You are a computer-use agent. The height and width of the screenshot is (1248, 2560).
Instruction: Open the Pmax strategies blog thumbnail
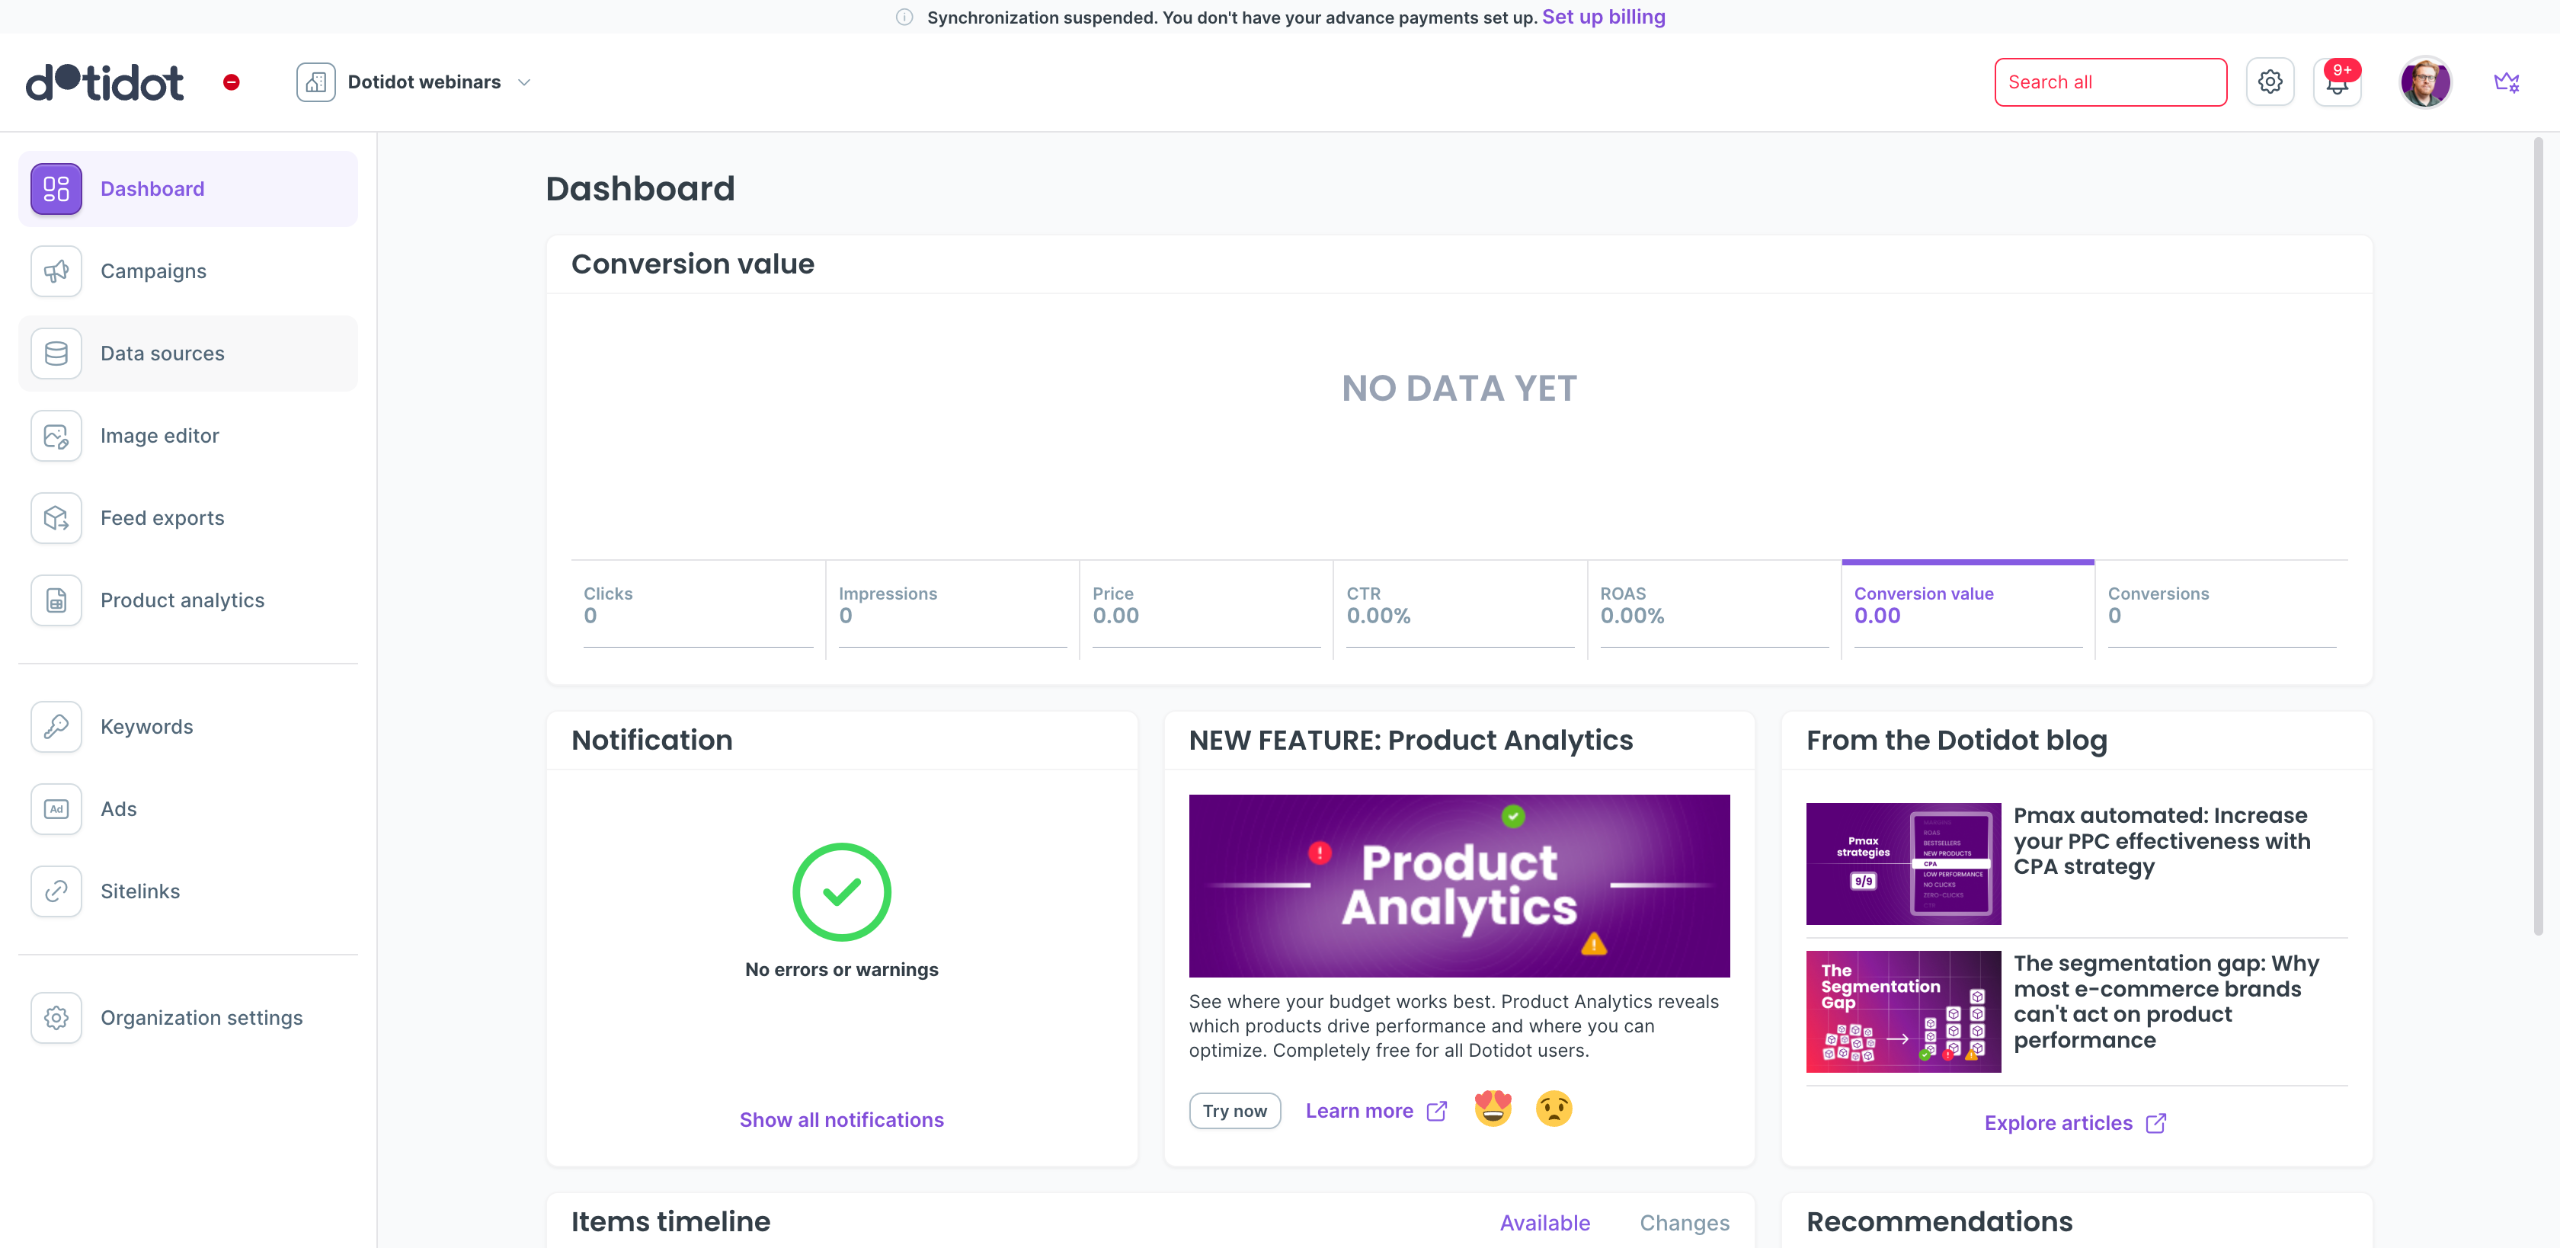coord(1902,863)
